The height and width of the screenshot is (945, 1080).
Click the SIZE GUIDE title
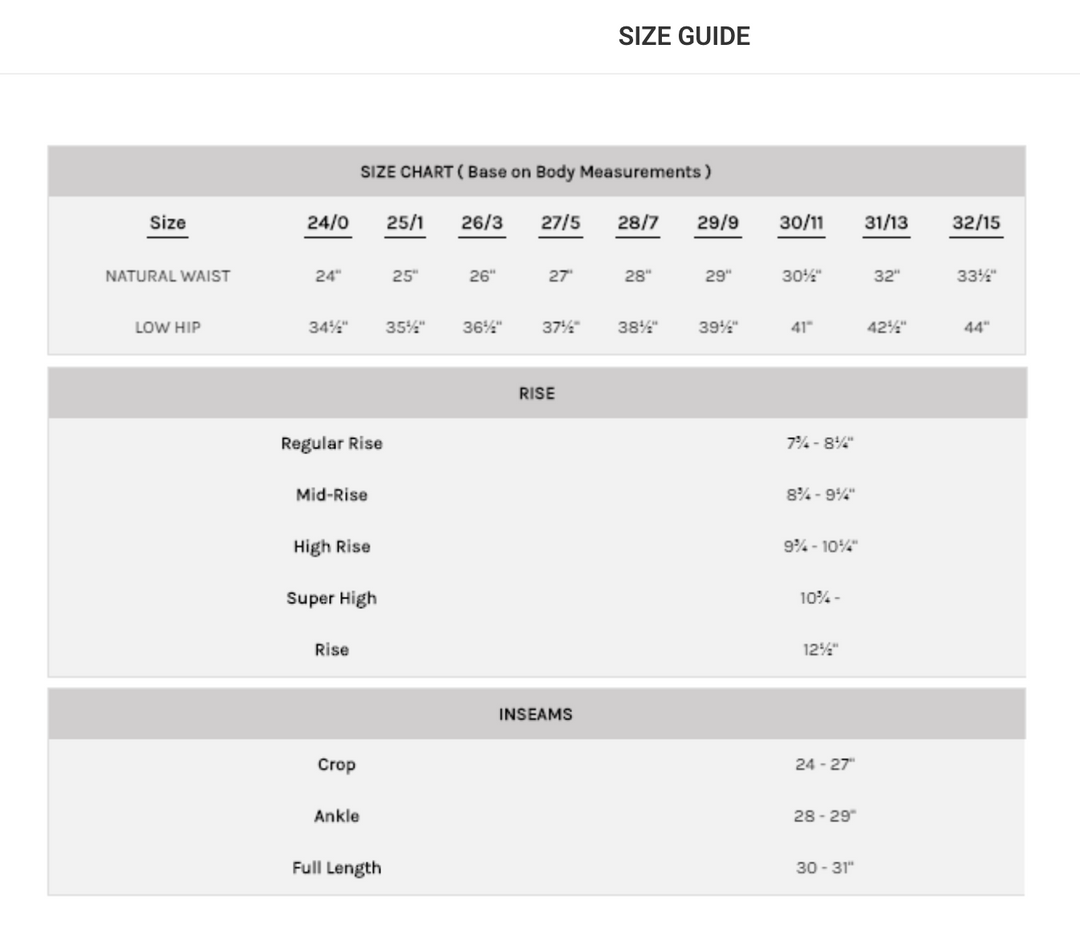pos(684,37)
